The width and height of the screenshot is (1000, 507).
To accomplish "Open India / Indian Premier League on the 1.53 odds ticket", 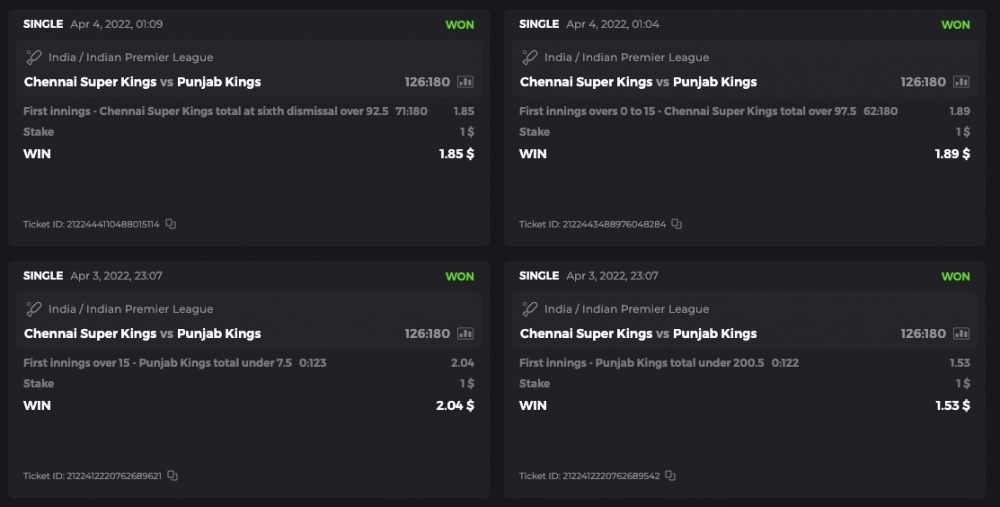I will pyautogui.click(x=627, y=309).
